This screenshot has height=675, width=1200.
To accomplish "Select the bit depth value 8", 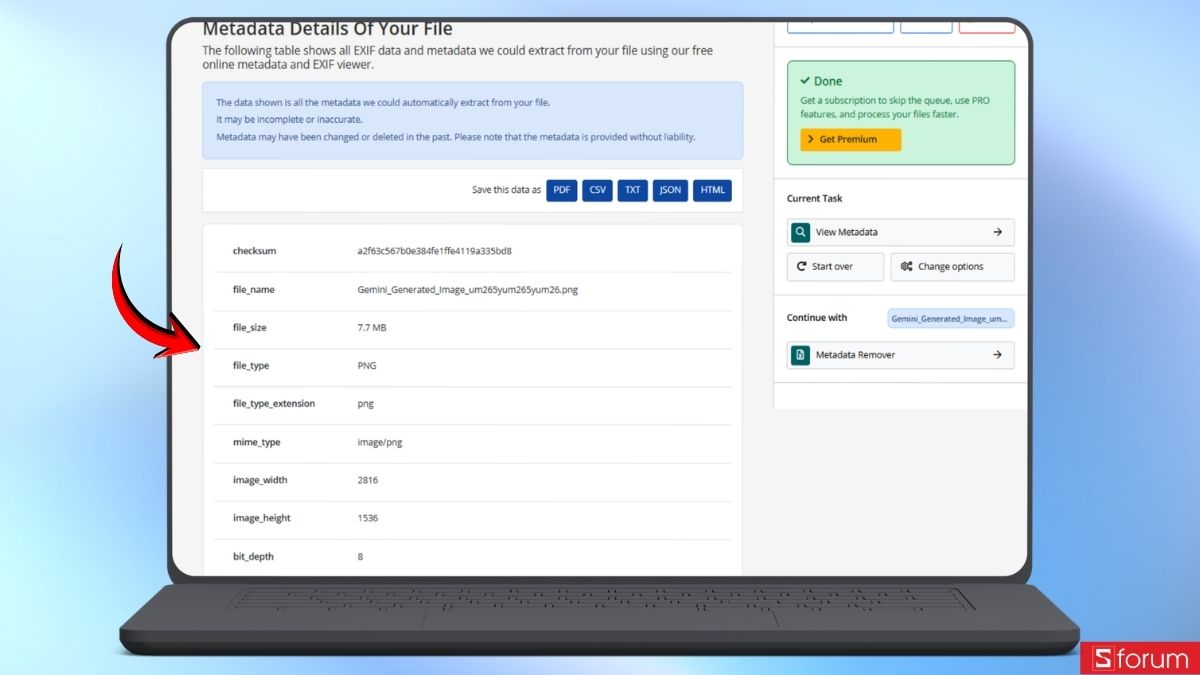I will coord(360,556).
